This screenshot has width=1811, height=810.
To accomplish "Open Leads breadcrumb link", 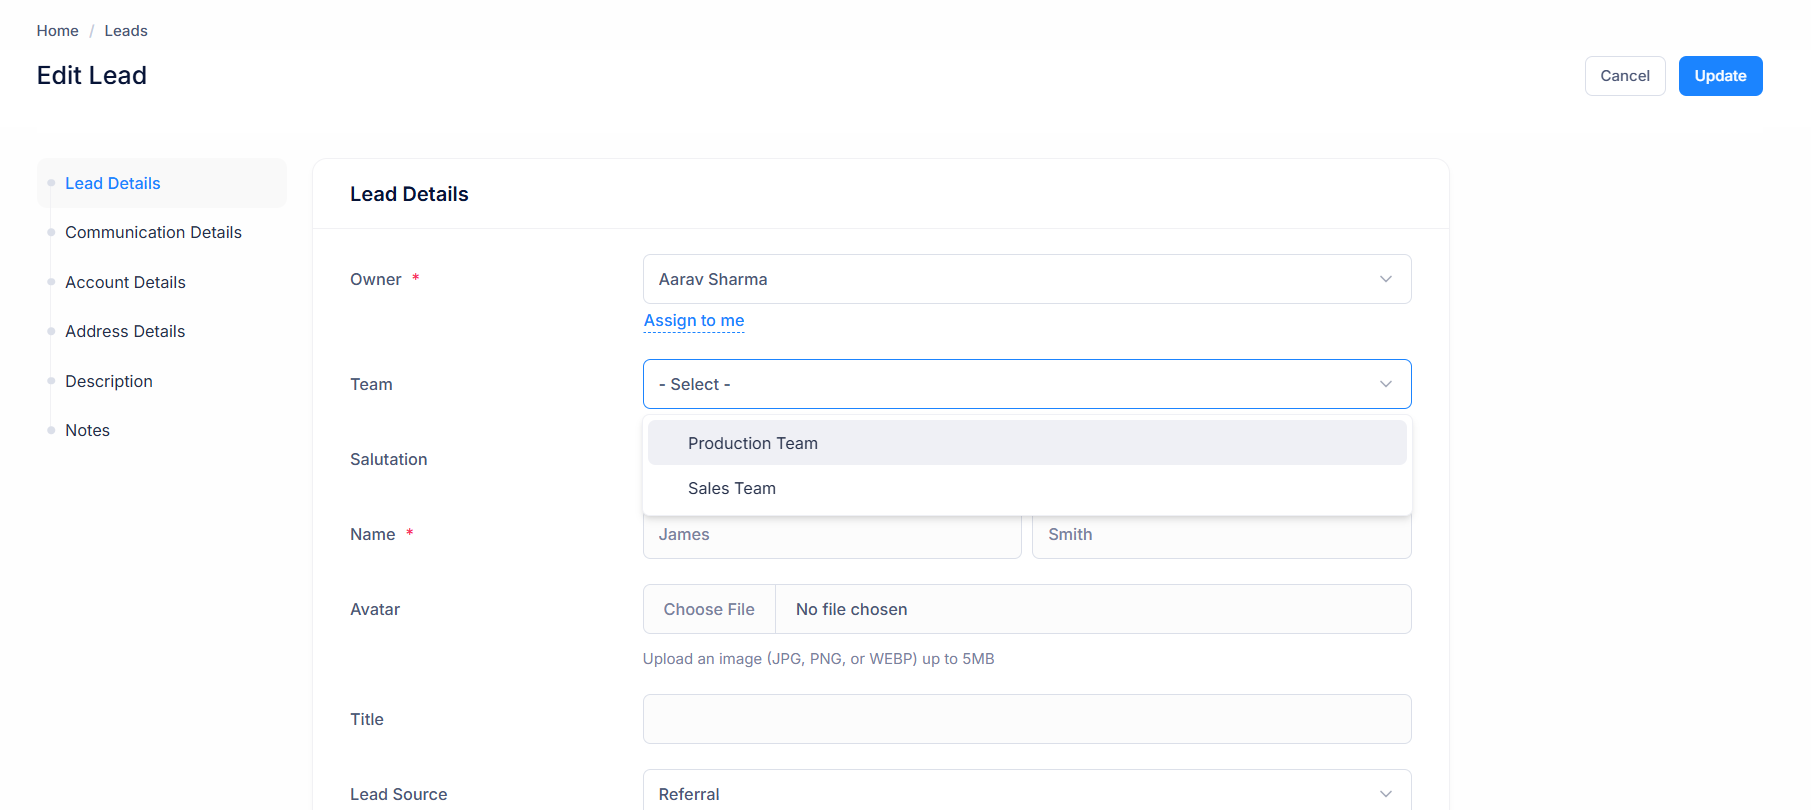I will [x=126, y=31].
